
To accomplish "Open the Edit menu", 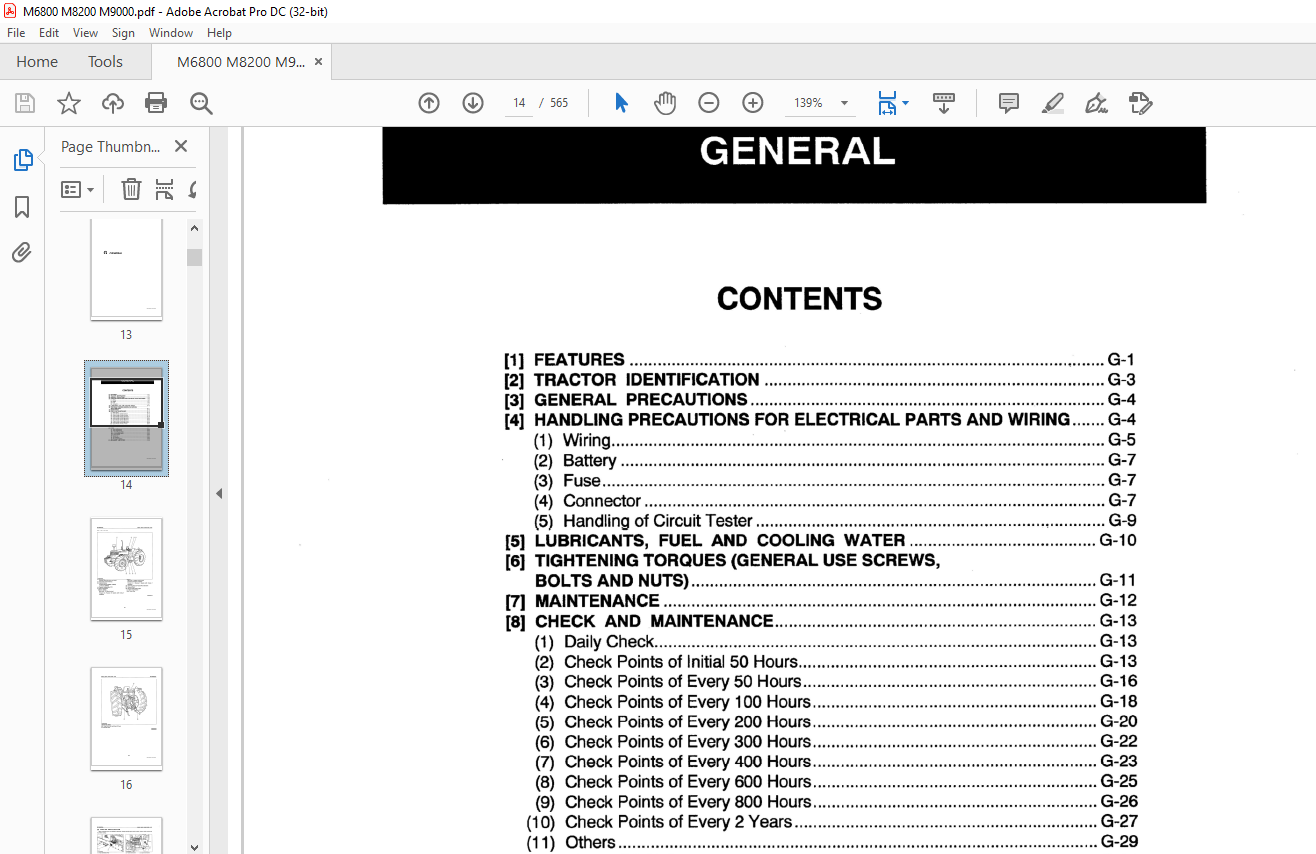I will tap(49, 33).
